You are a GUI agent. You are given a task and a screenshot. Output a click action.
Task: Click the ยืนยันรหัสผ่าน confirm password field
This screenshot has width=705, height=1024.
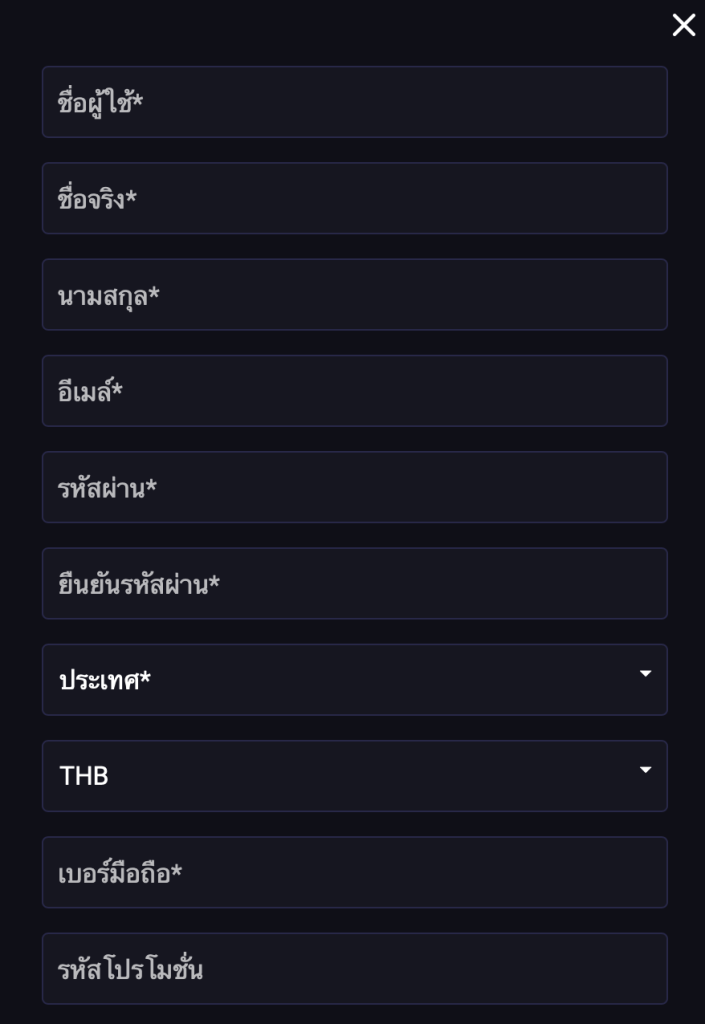click(x=354, y=583)
